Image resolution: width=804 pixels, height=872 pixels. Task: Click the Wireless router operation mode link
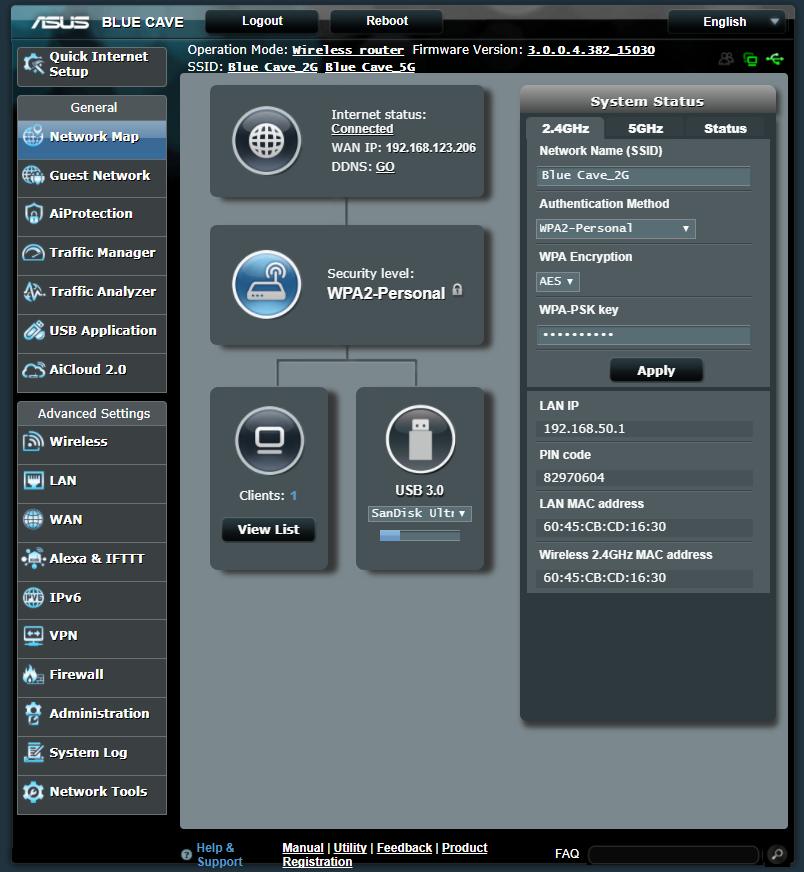(348, 50)
